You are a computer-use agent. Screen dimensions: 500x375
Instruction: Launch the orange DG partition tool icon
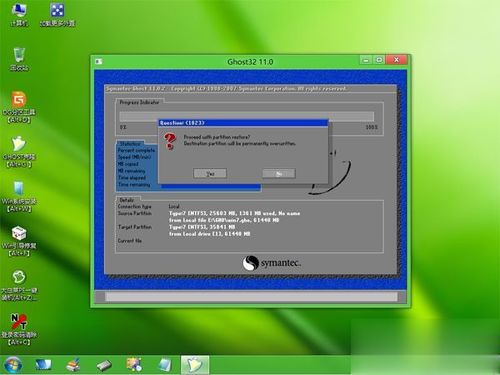click(19, 107)
